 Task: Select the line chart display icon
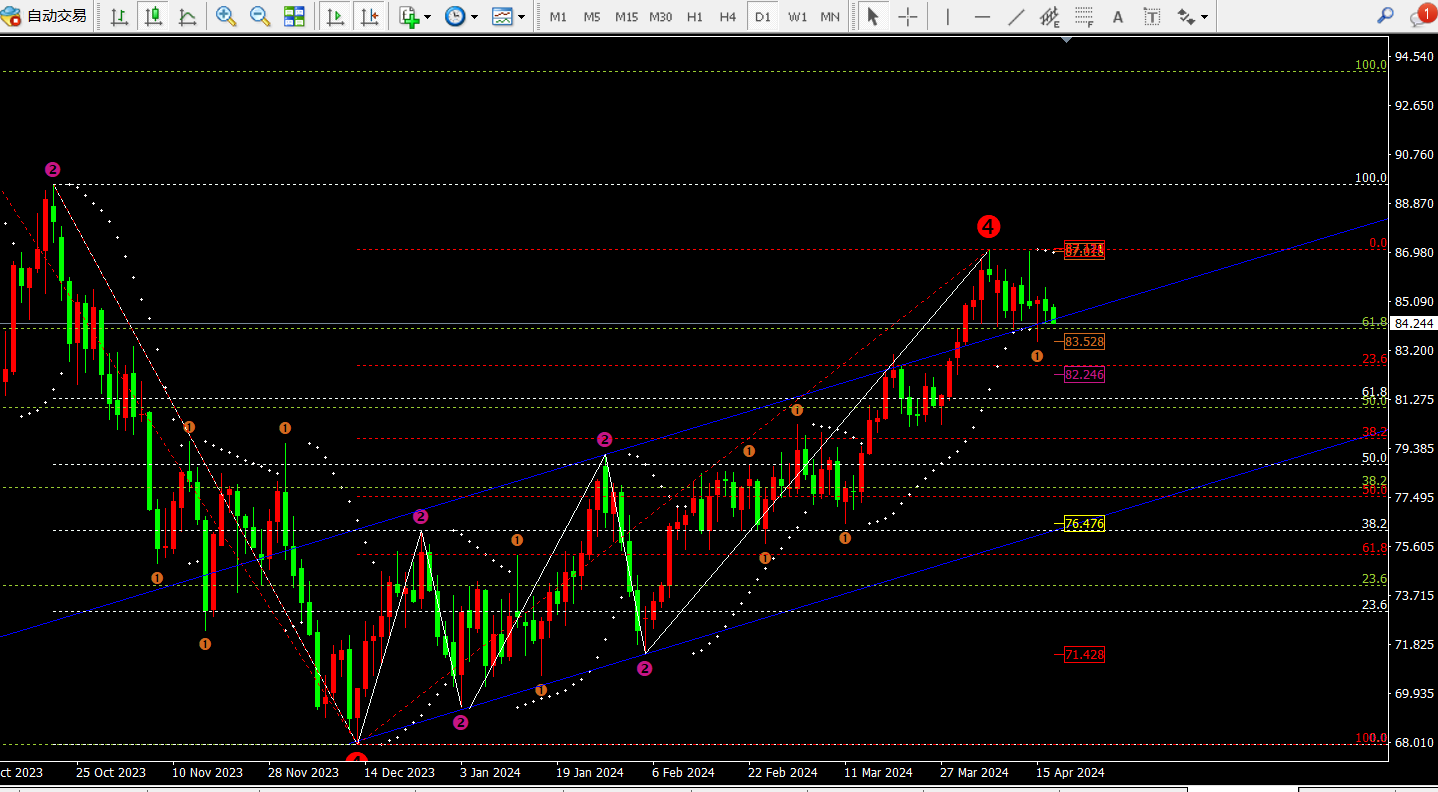pos(187,16)
